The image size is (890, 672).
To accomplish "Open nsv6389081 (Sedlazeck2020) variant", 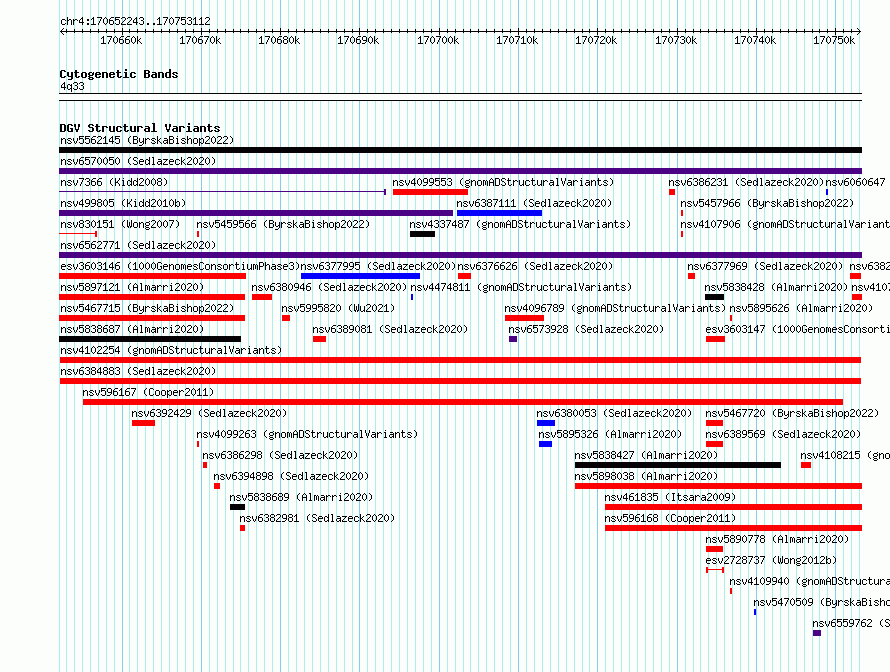I will [390, 329].
